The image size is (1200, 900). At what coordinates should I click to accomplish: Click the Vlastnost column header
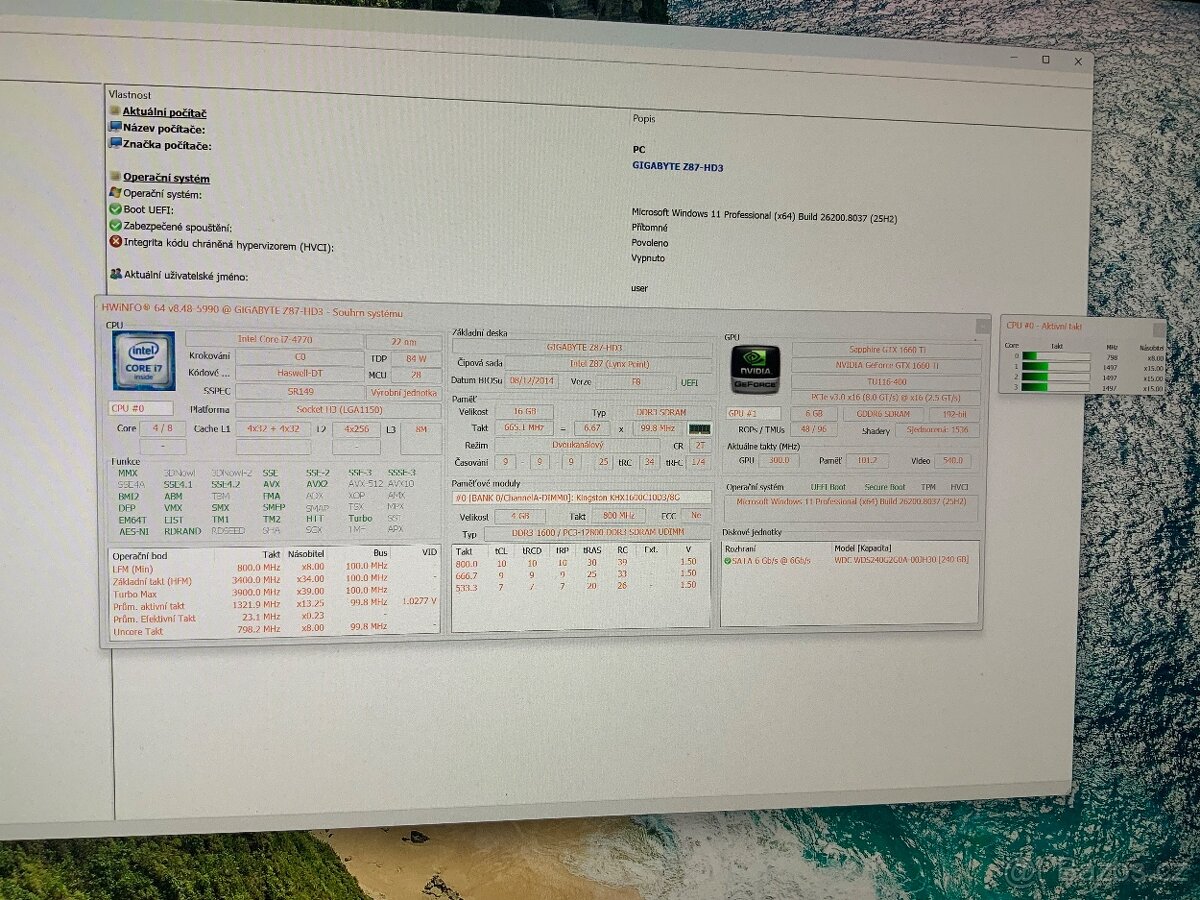coord(131,95)
